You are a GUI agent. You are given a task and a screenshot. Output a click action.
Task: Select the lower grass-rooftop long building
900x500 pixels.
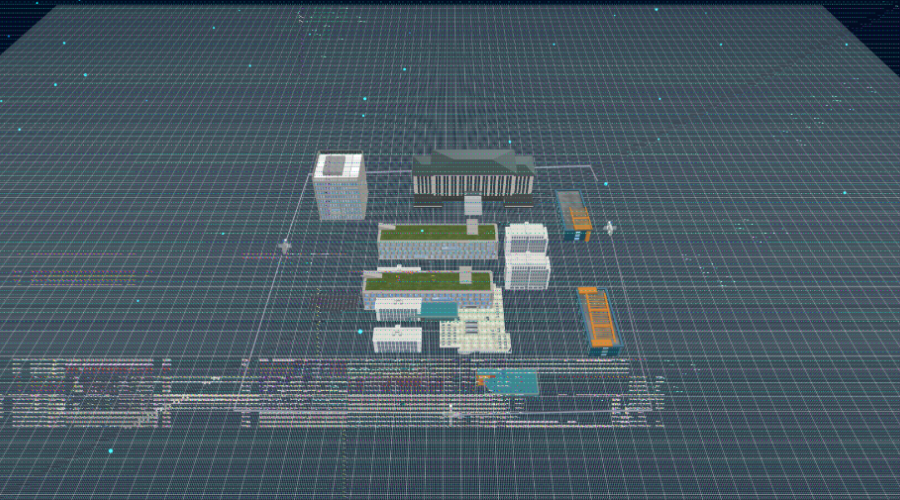tap(428, 289)
